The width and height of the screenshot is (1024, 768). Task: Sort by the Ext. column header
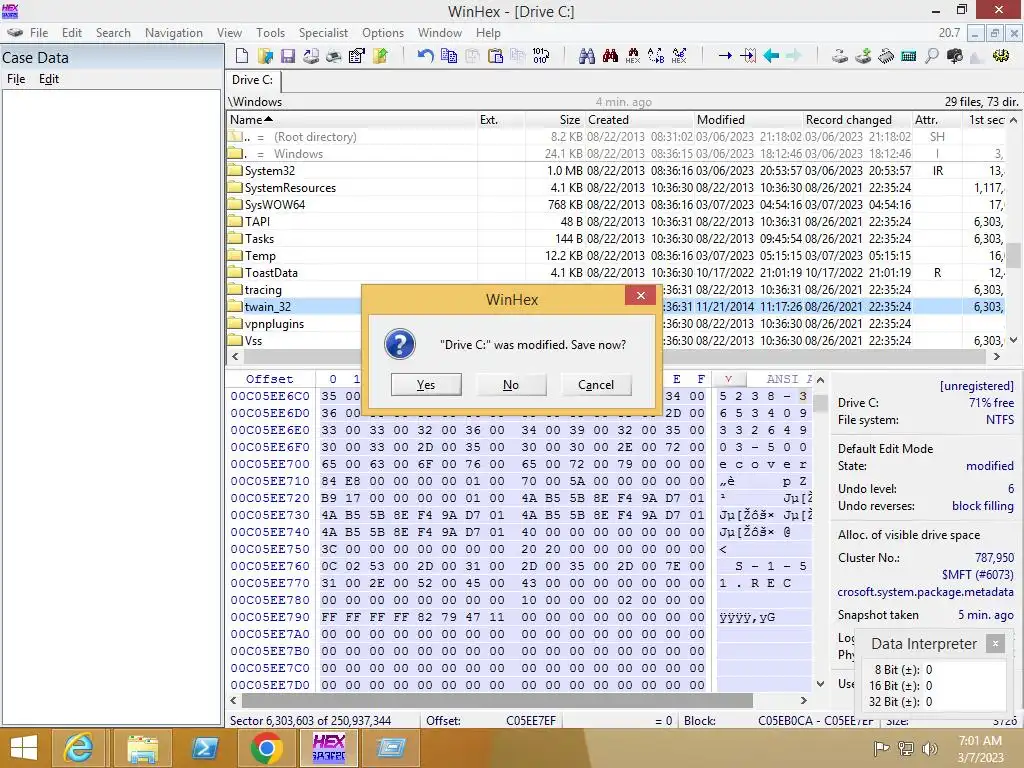click(501, 120)
